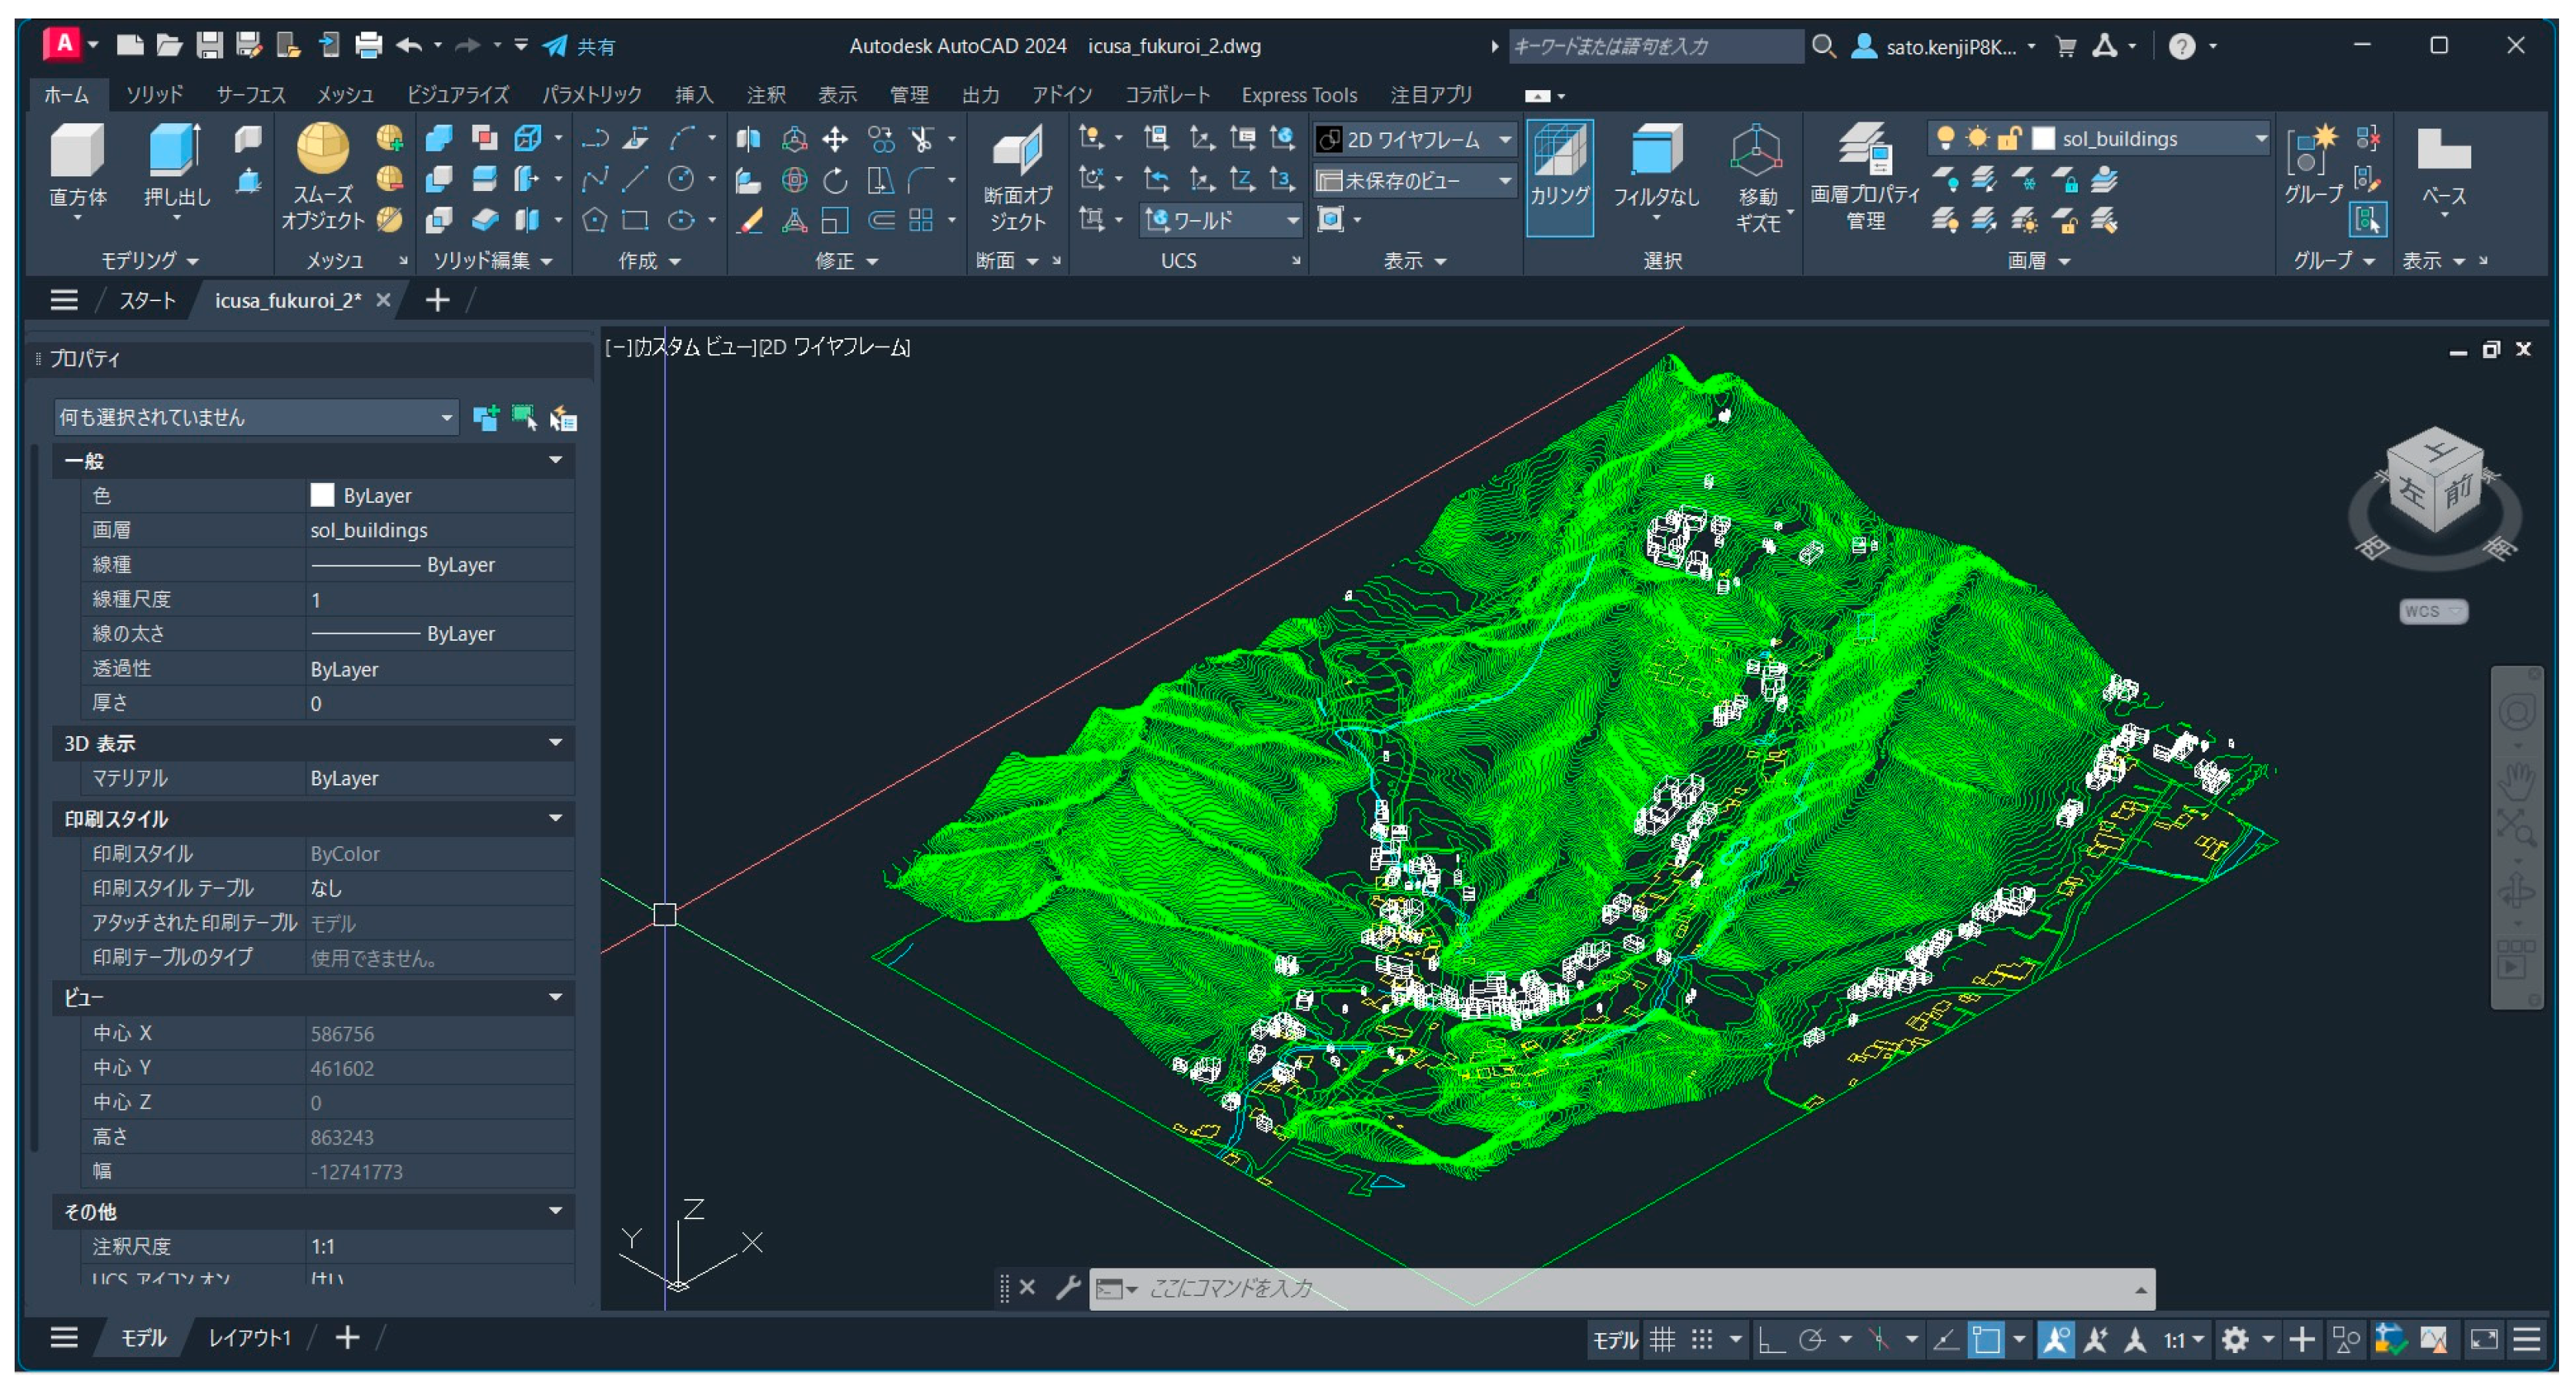Toggle grid display in status bar
2576x1390 pixels.
[1662, 1339]
